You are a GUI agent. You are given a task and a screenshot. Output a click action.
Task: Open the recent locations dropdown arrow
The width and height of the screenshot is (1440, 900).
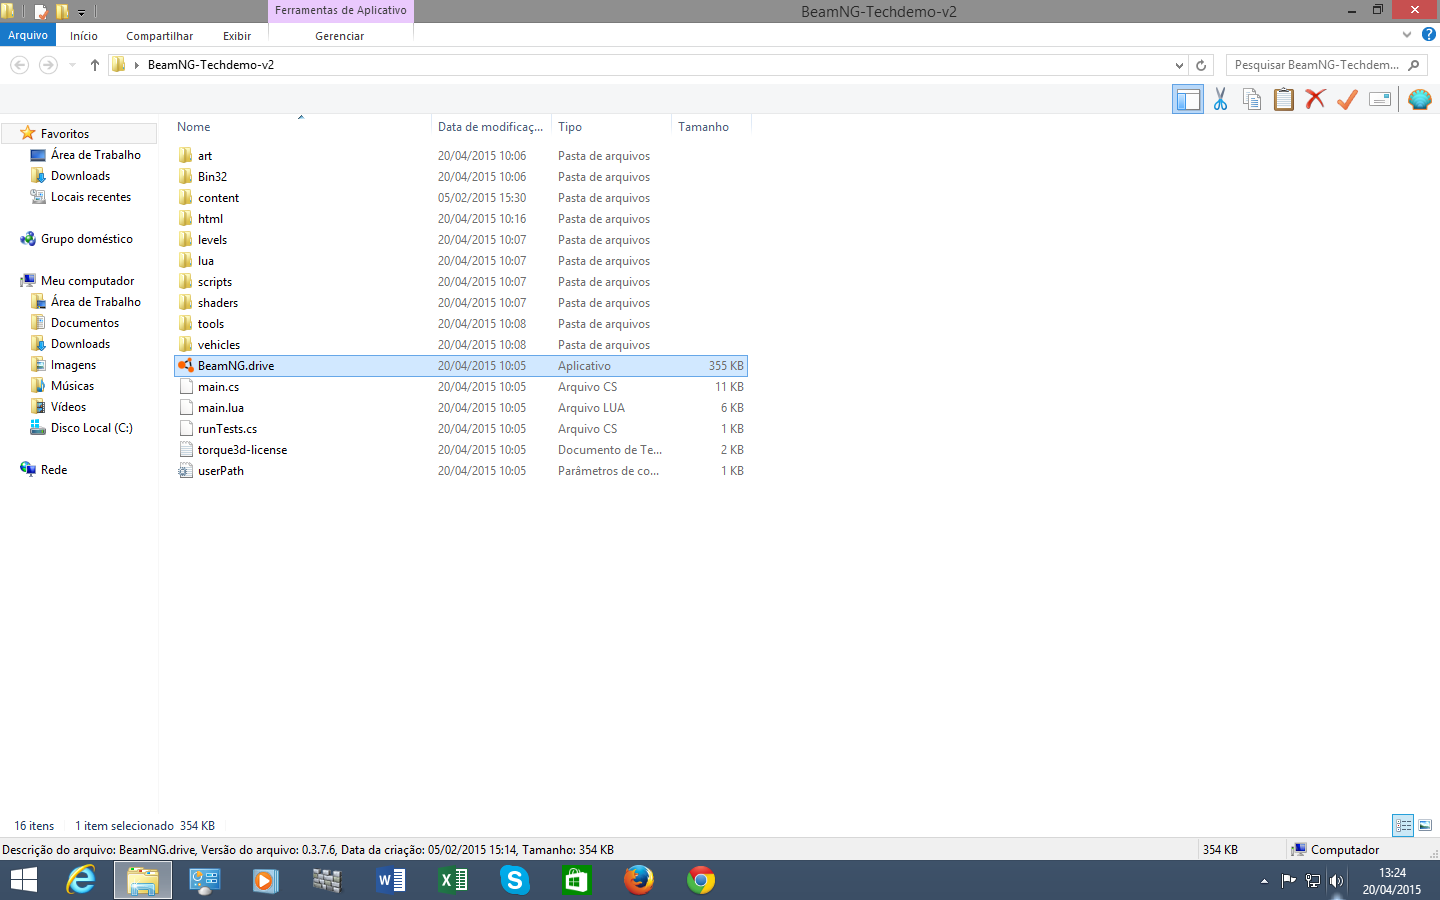point(72,65)
